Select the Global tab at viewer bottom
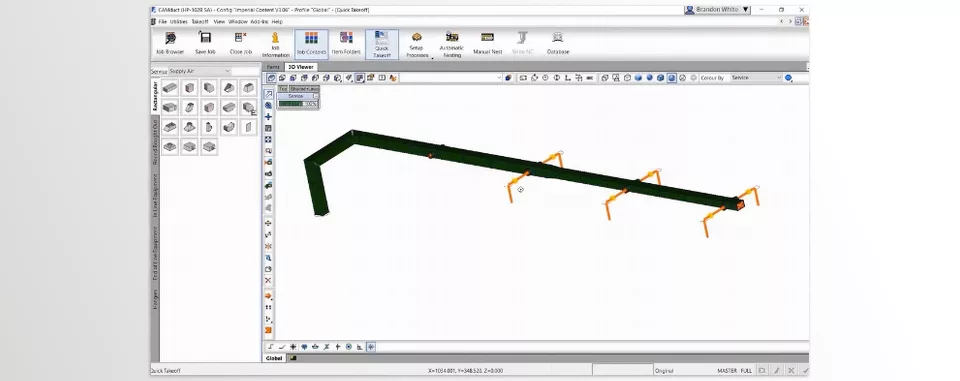Image resolution: width=960 pixels, height=381 pixels. coord(274,358)
